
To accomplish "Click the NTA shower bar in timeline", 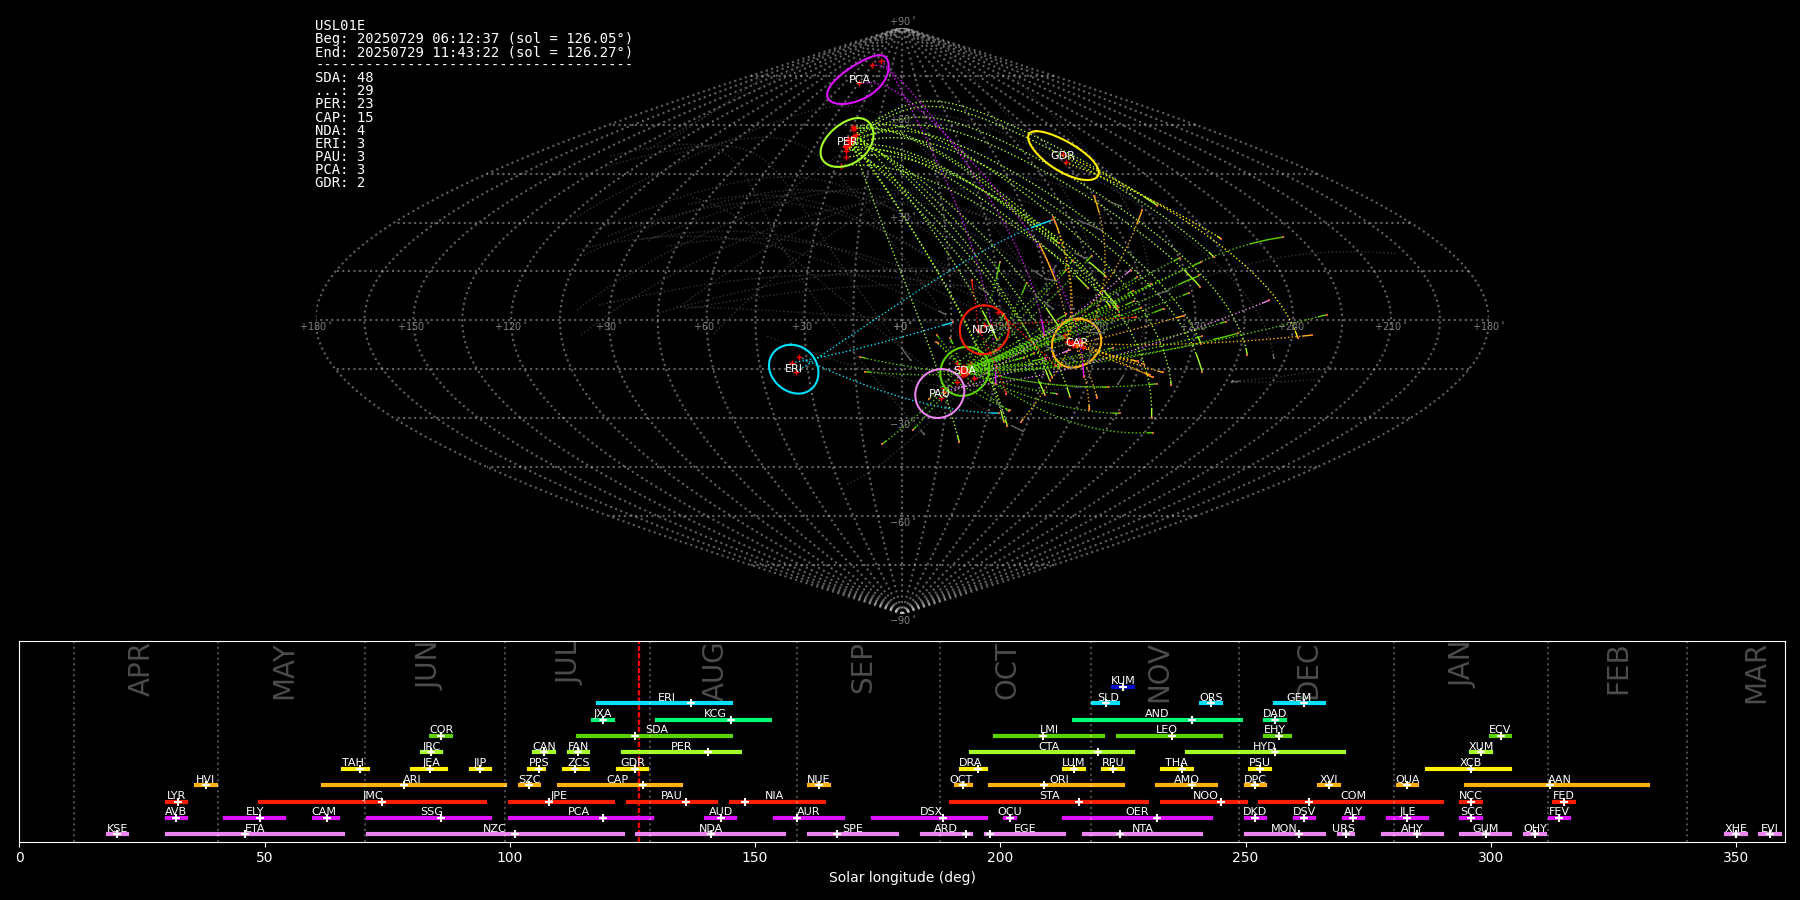I will pos(1142,834).
